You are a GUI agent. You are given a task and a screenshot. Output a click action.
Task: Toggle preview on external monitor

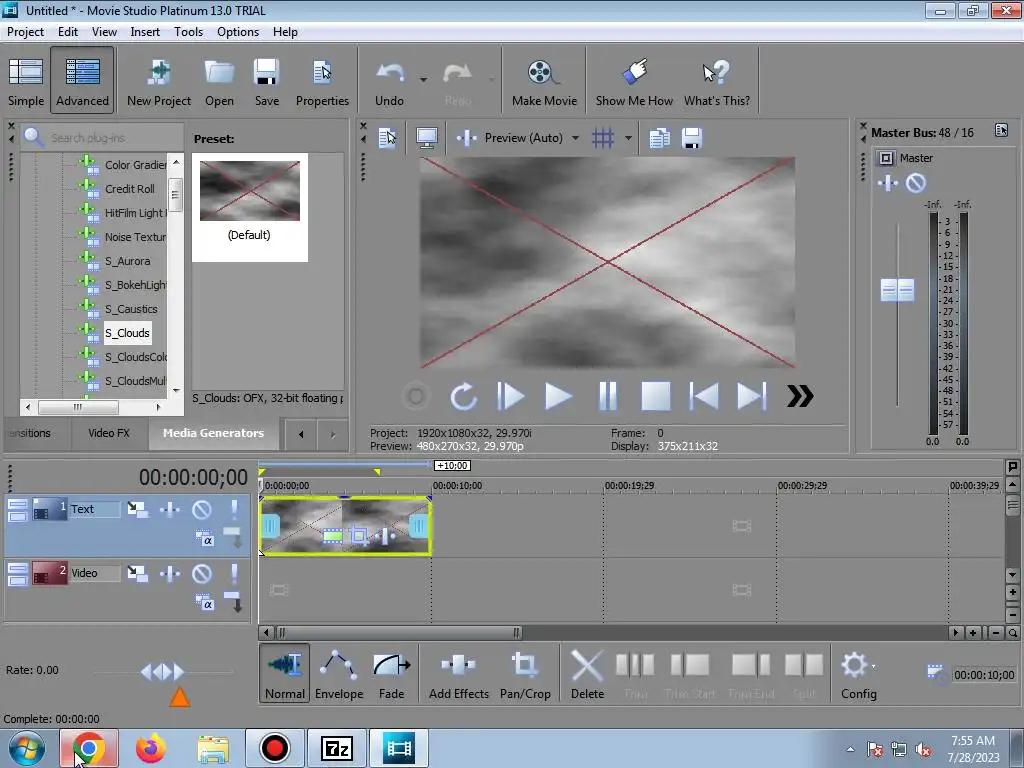point(427,138)
